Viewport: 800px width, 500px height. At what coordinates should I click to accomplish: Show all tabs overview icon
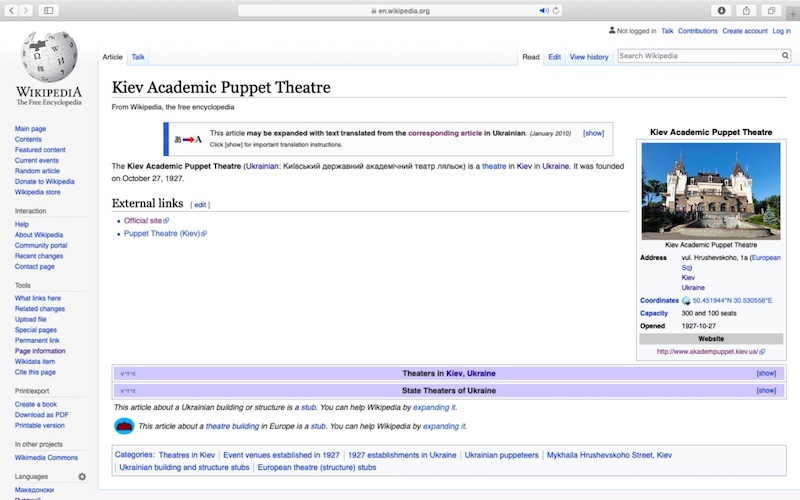click(771, 10)
